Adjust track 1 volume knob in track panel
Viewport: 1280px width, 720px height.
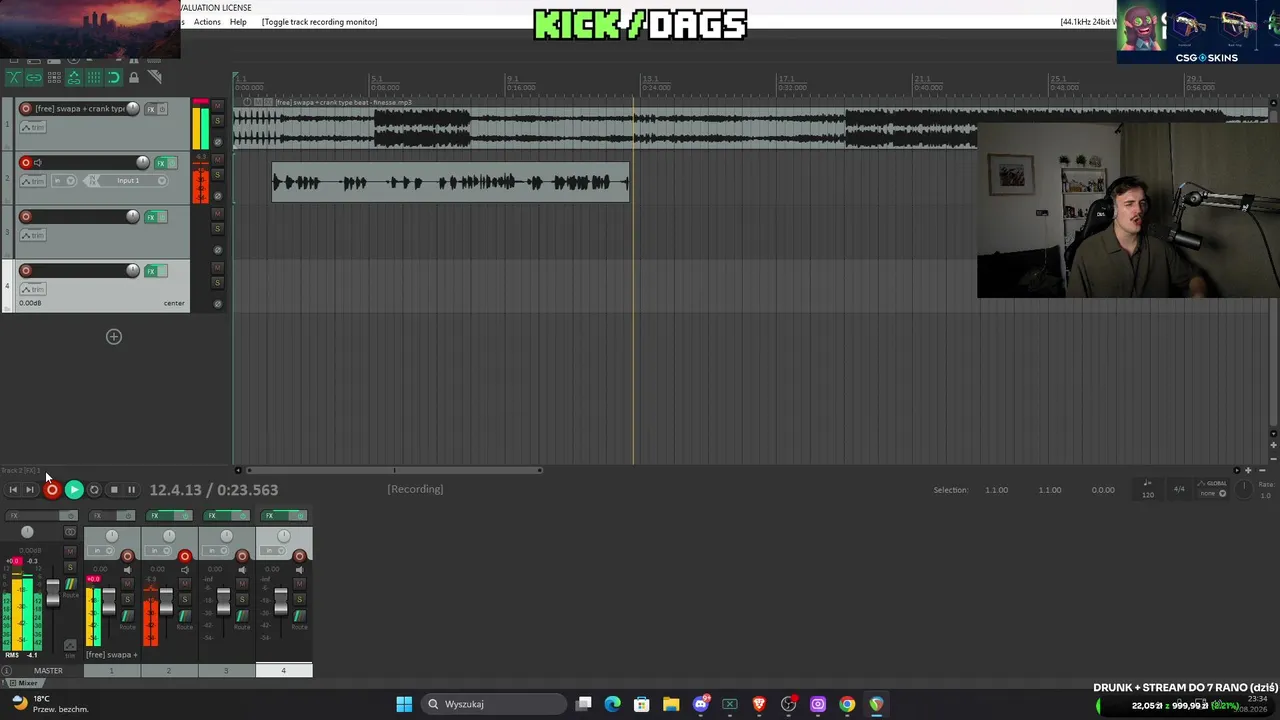(132, 109)
